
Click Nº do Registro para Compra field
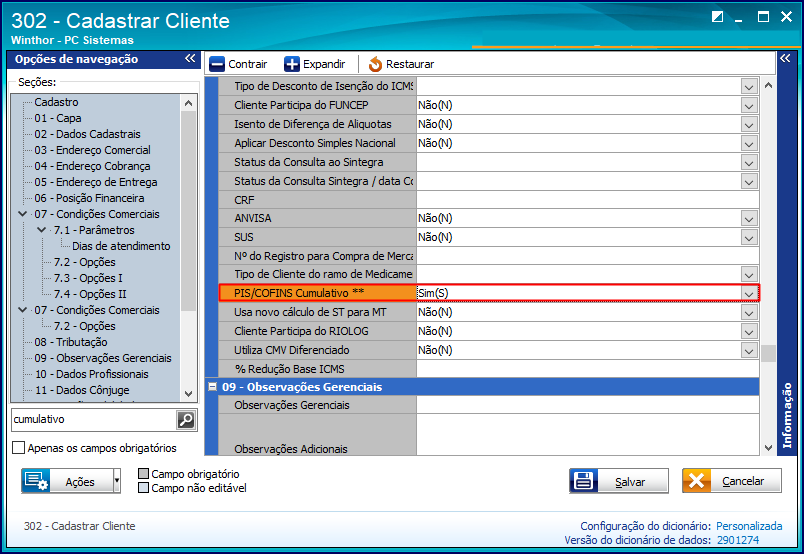click(x=588, y=256)
